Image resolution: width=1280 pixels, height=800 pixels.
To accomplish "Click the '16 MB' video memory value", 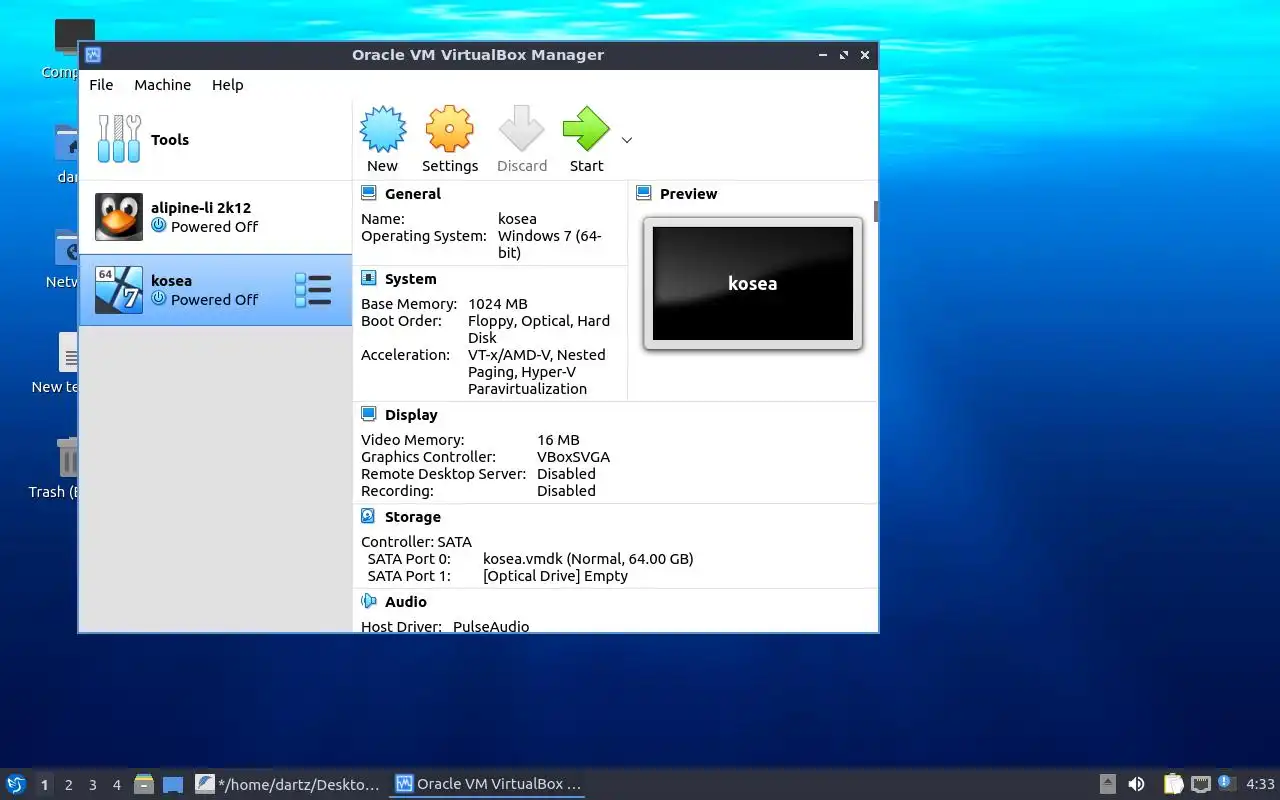I will pos(558,440).
